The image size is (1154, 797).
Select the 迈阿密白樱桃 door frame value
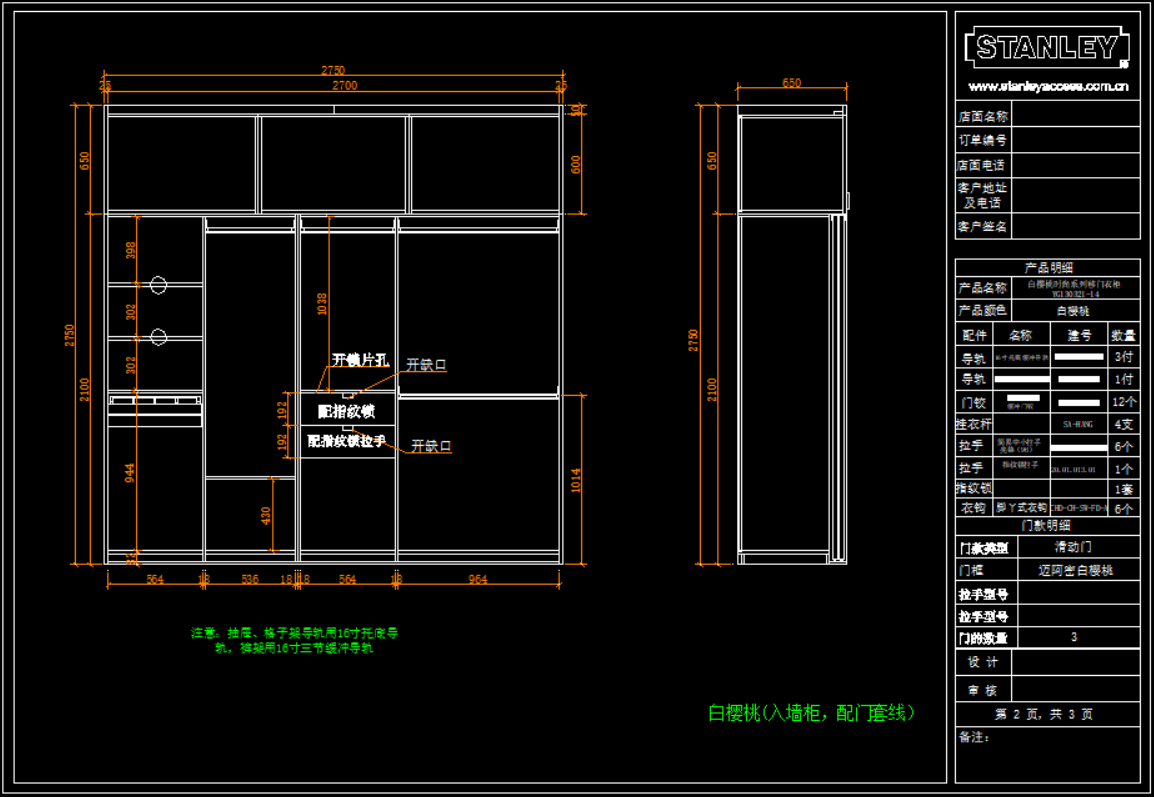pos(1075,570)
